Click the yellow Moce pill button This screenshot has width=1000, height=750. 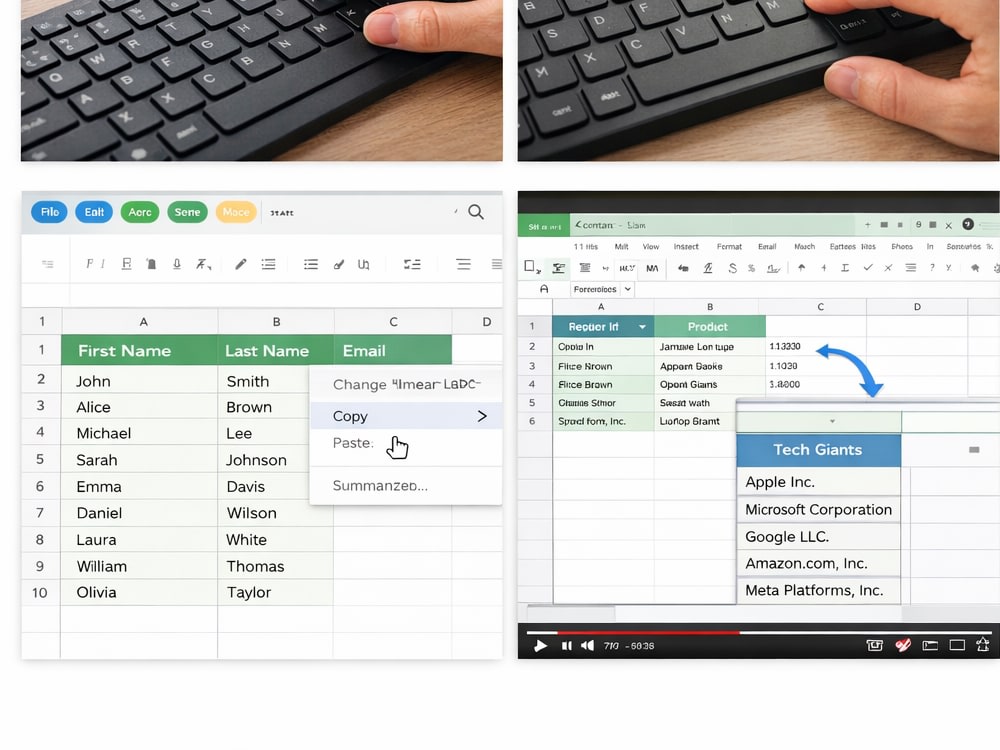(236, 212)
